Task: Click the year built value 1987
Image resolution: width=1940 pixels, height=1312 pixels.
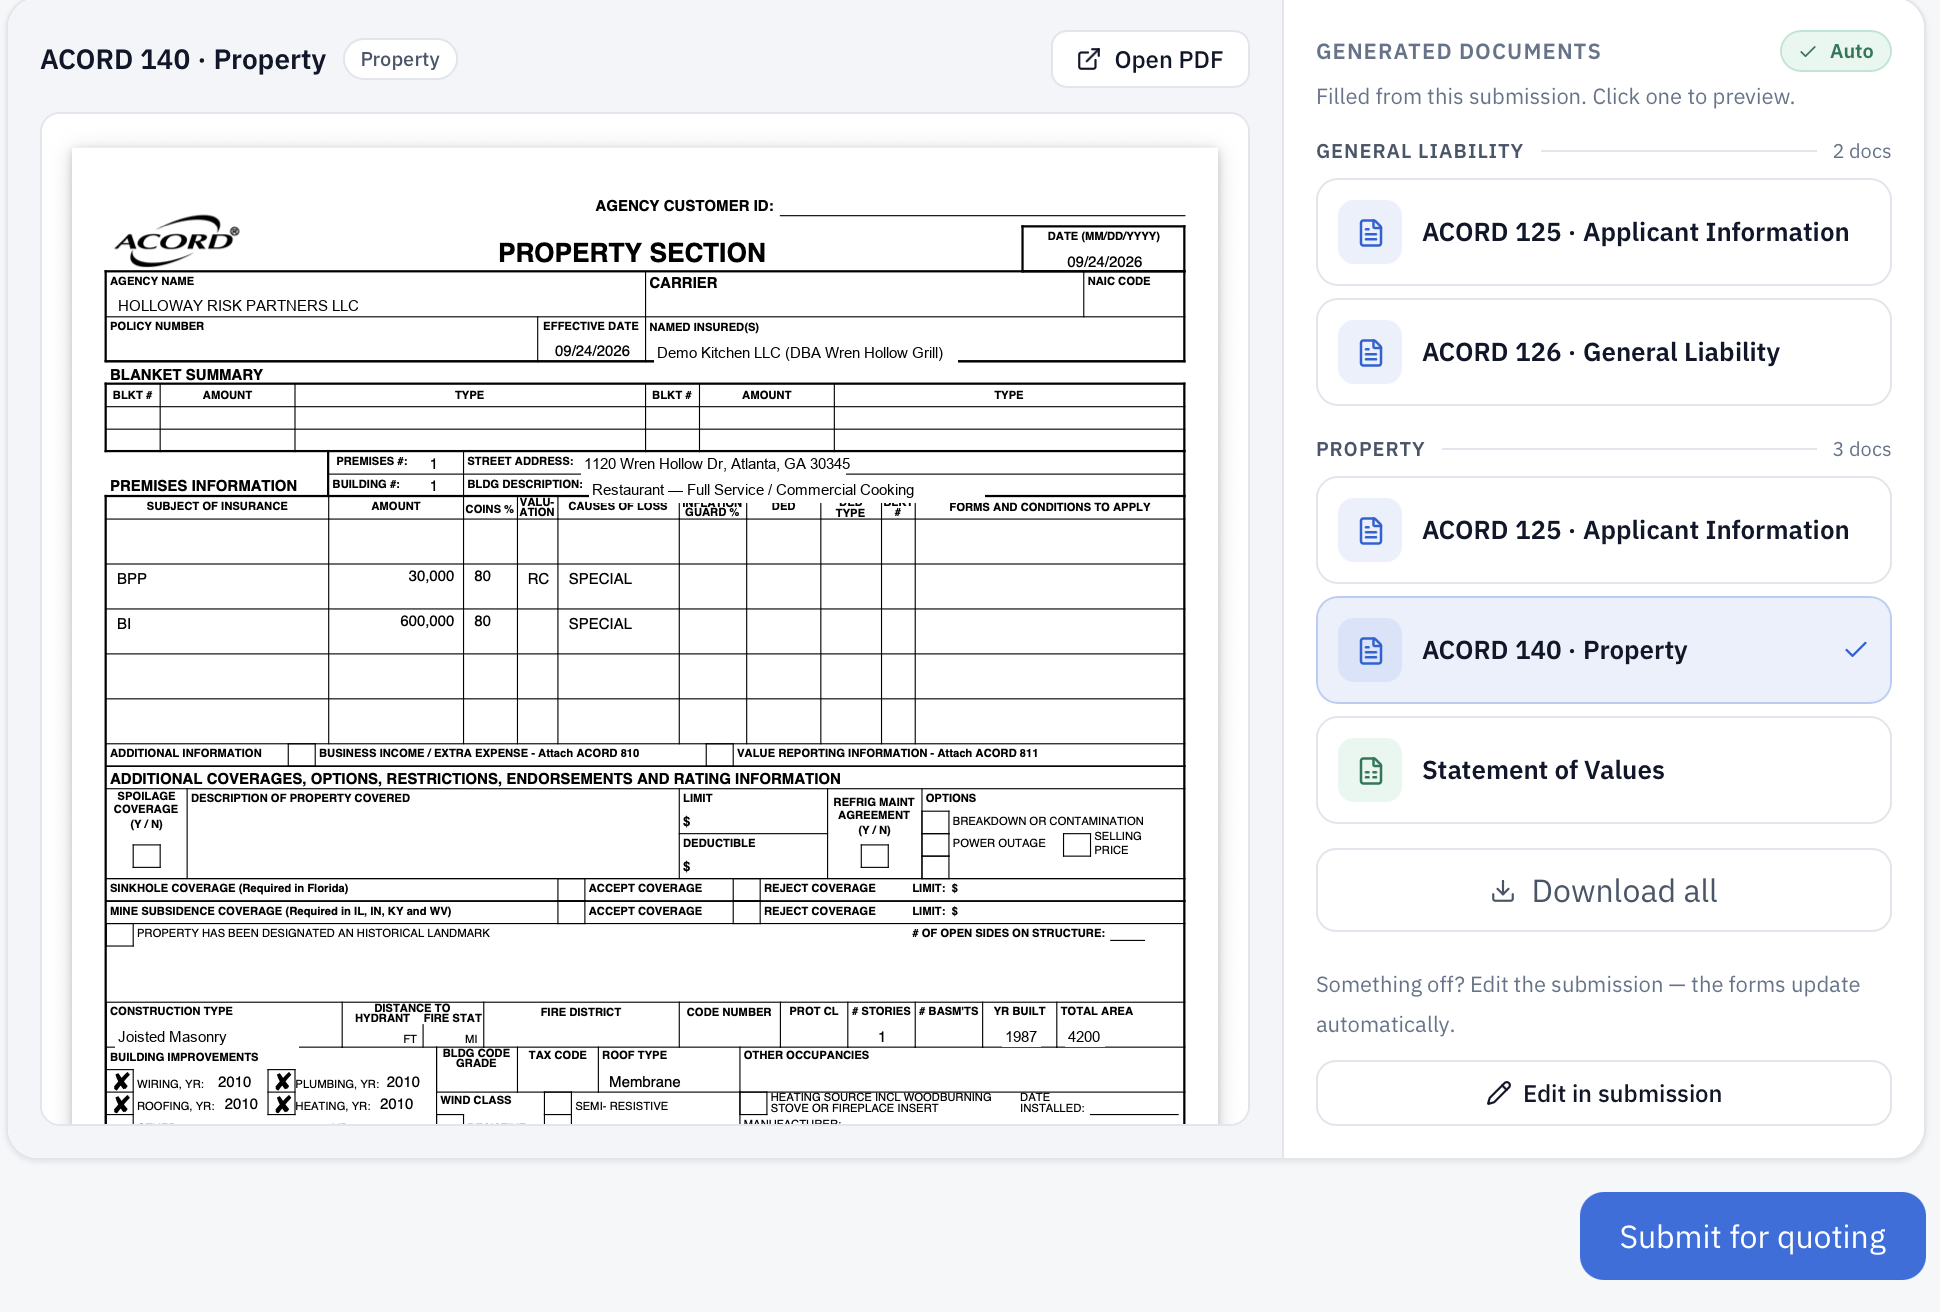Action: 1021,1037
